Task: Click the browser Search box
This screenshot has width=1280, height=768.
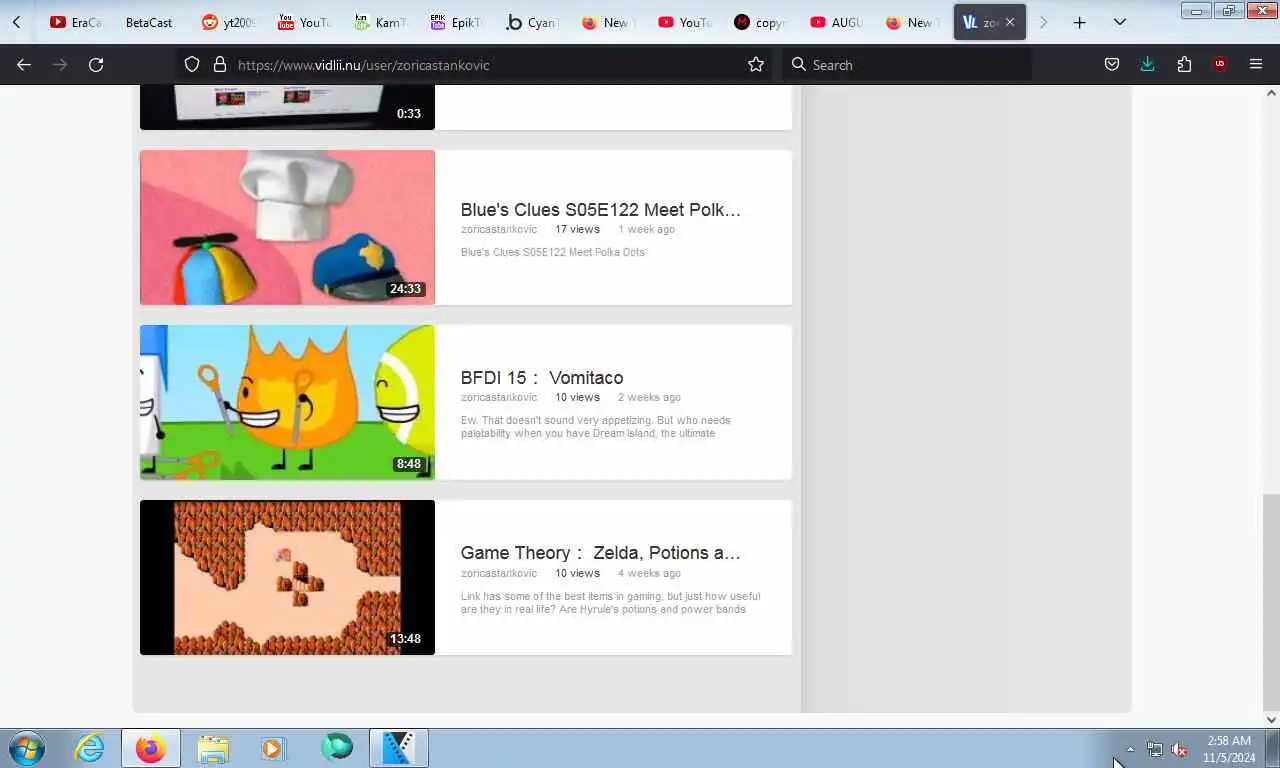Action: (908, 64)
